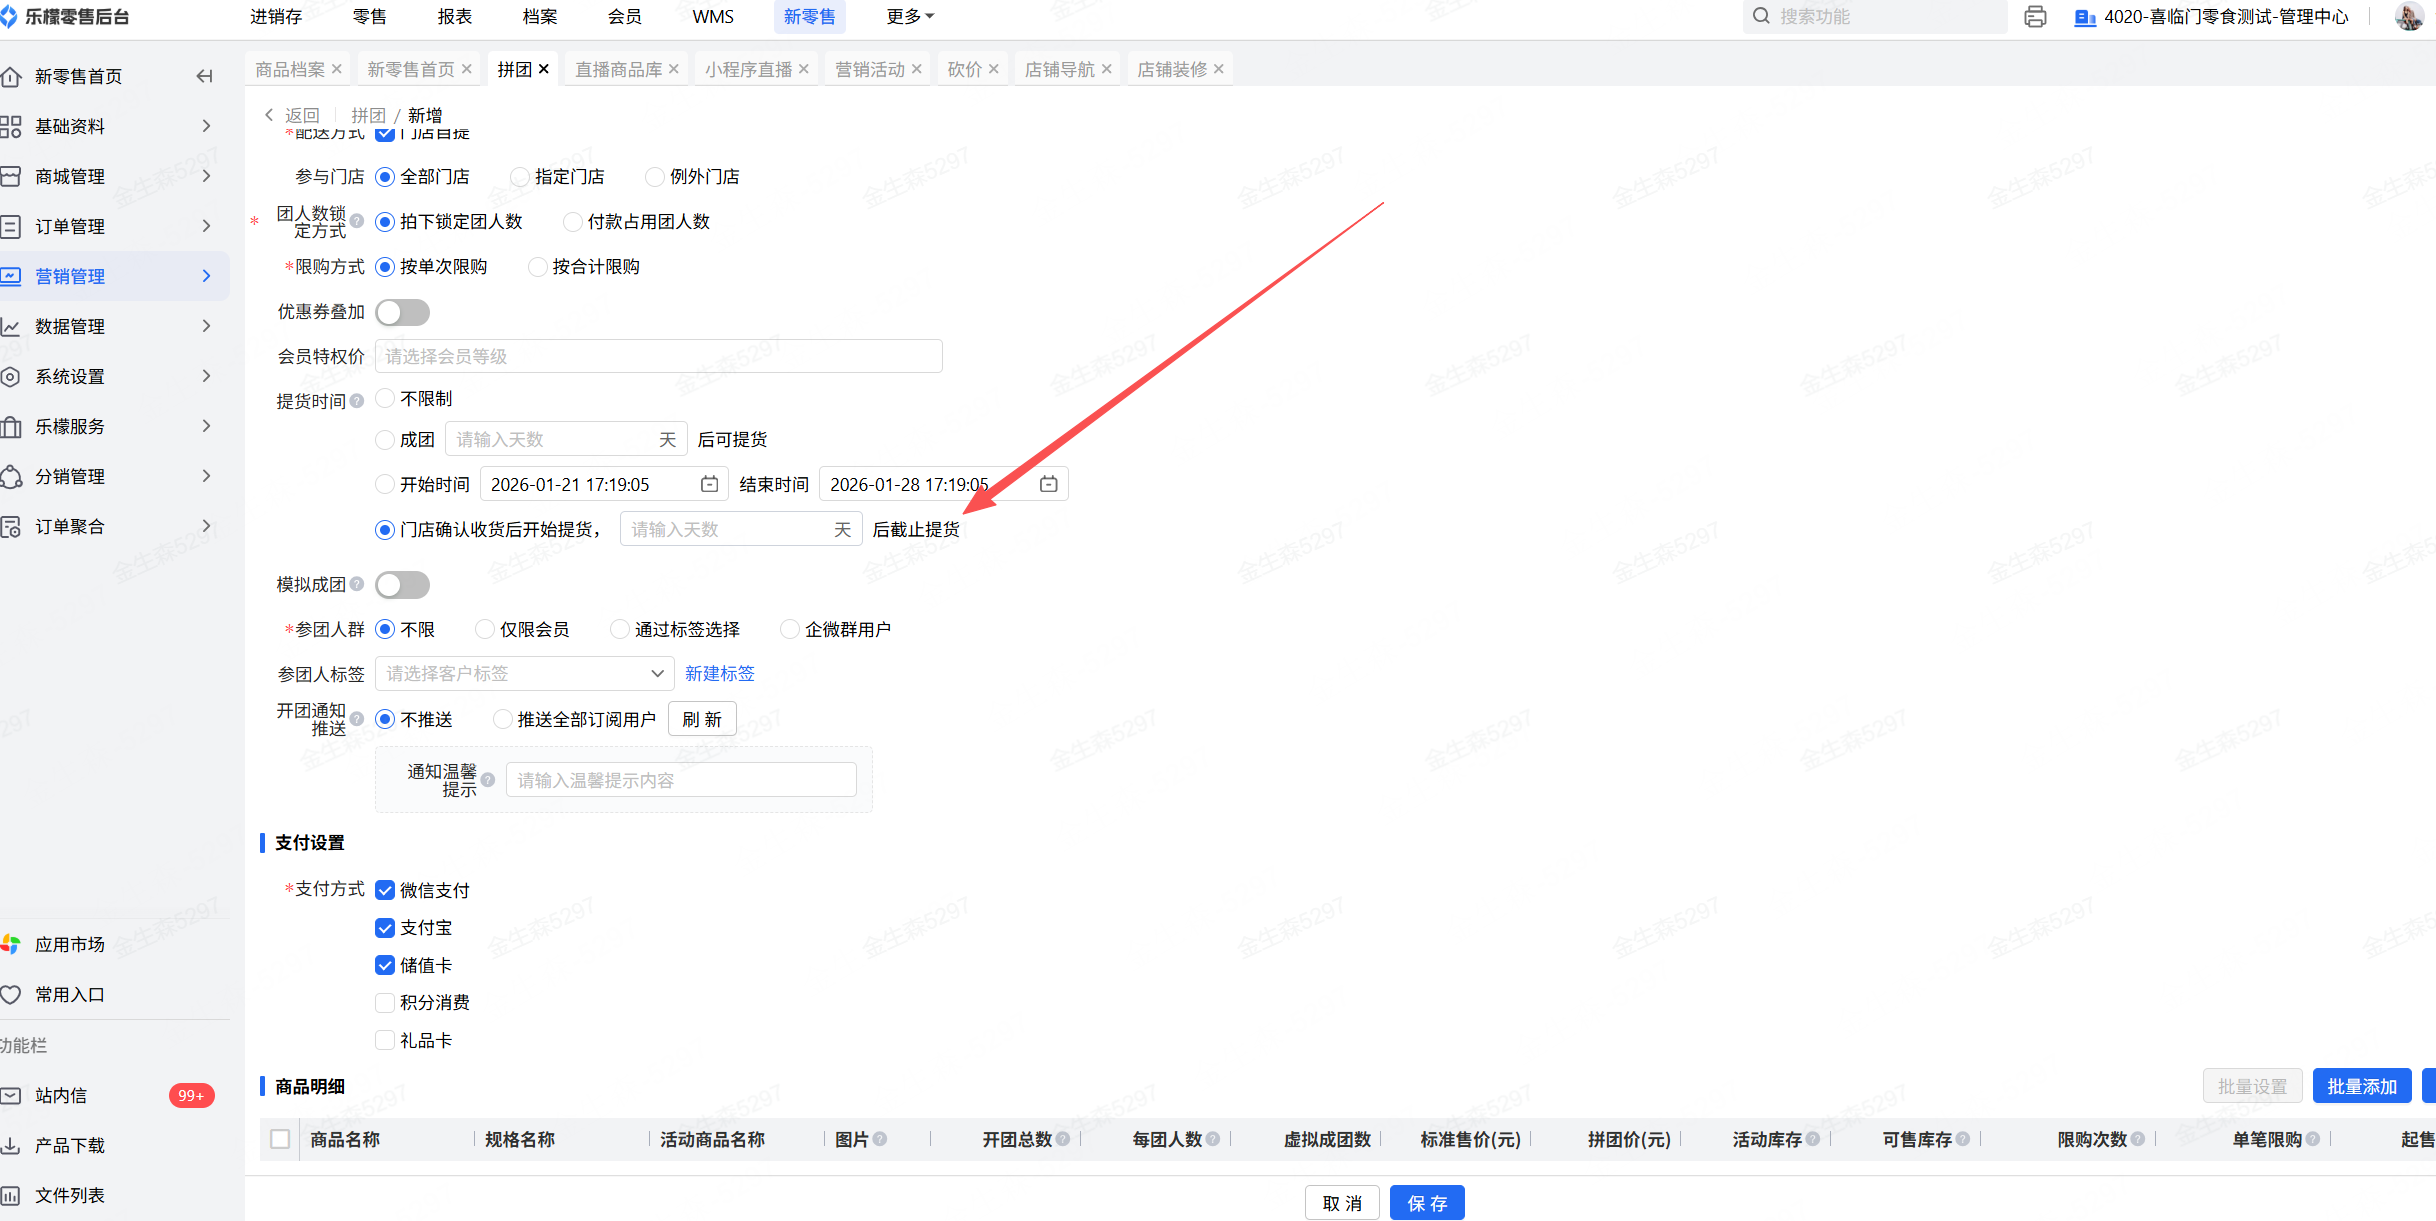Click the printer icon in top bar
2436x1221 pixels.
[x=2034, y=17]
